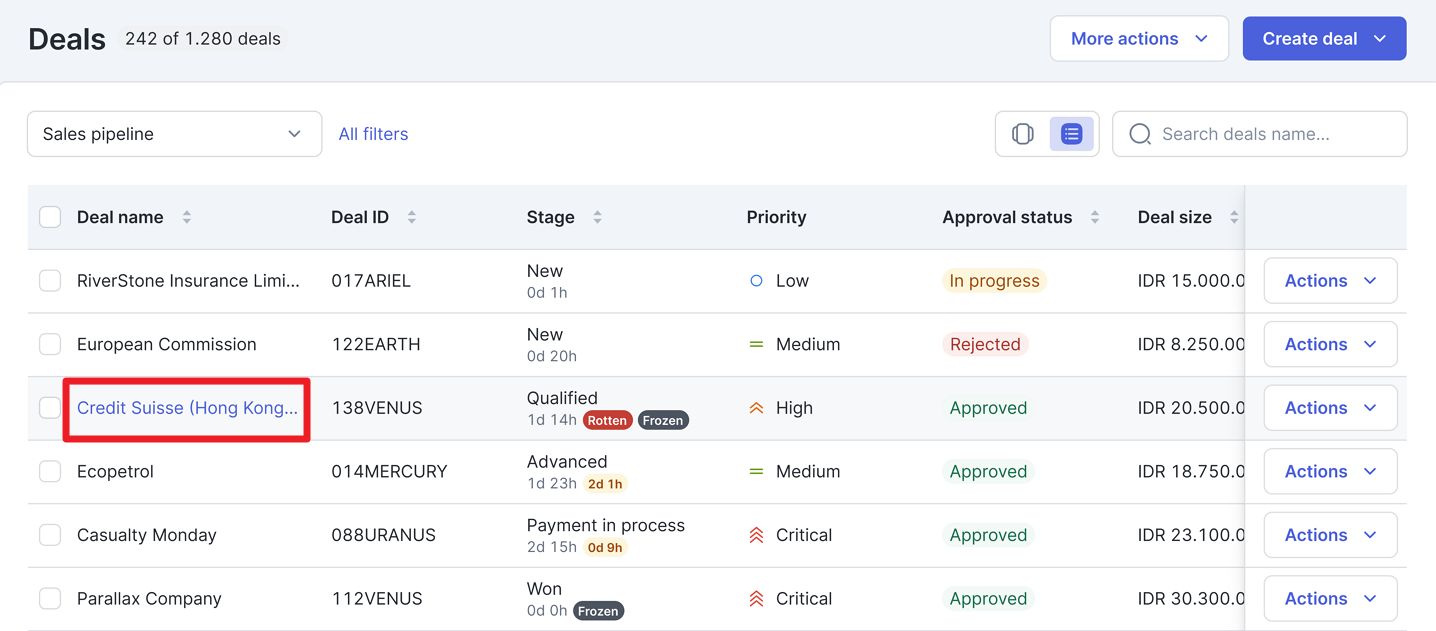
Task: Click deal ID 088URANUS
Action: tap(383, 535)
